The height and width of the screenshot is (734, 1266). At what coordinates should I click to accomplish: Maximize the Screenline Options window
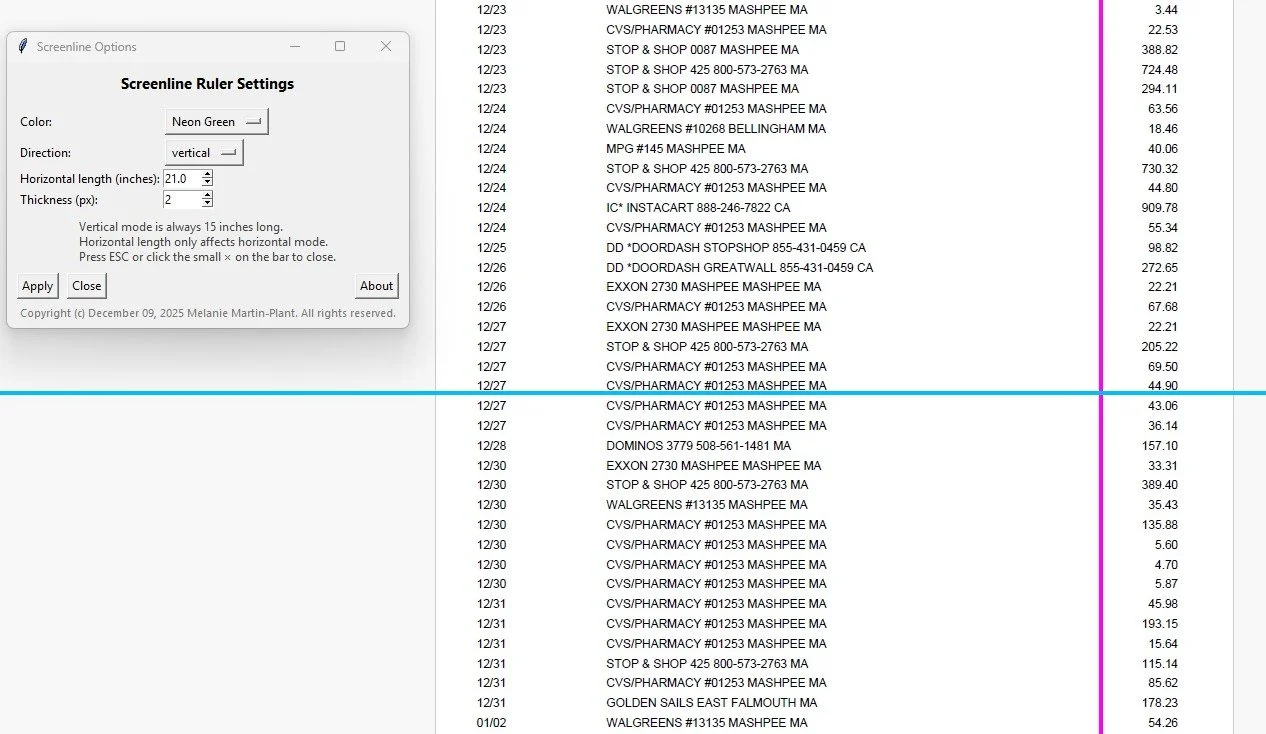tap(340, 47)
